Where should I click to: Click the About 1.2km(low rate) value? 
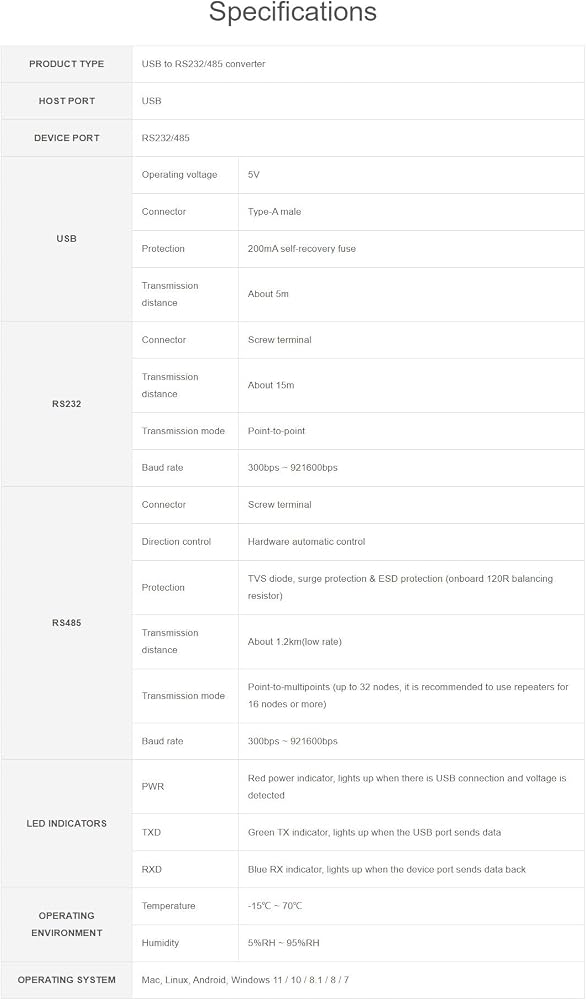295,642
